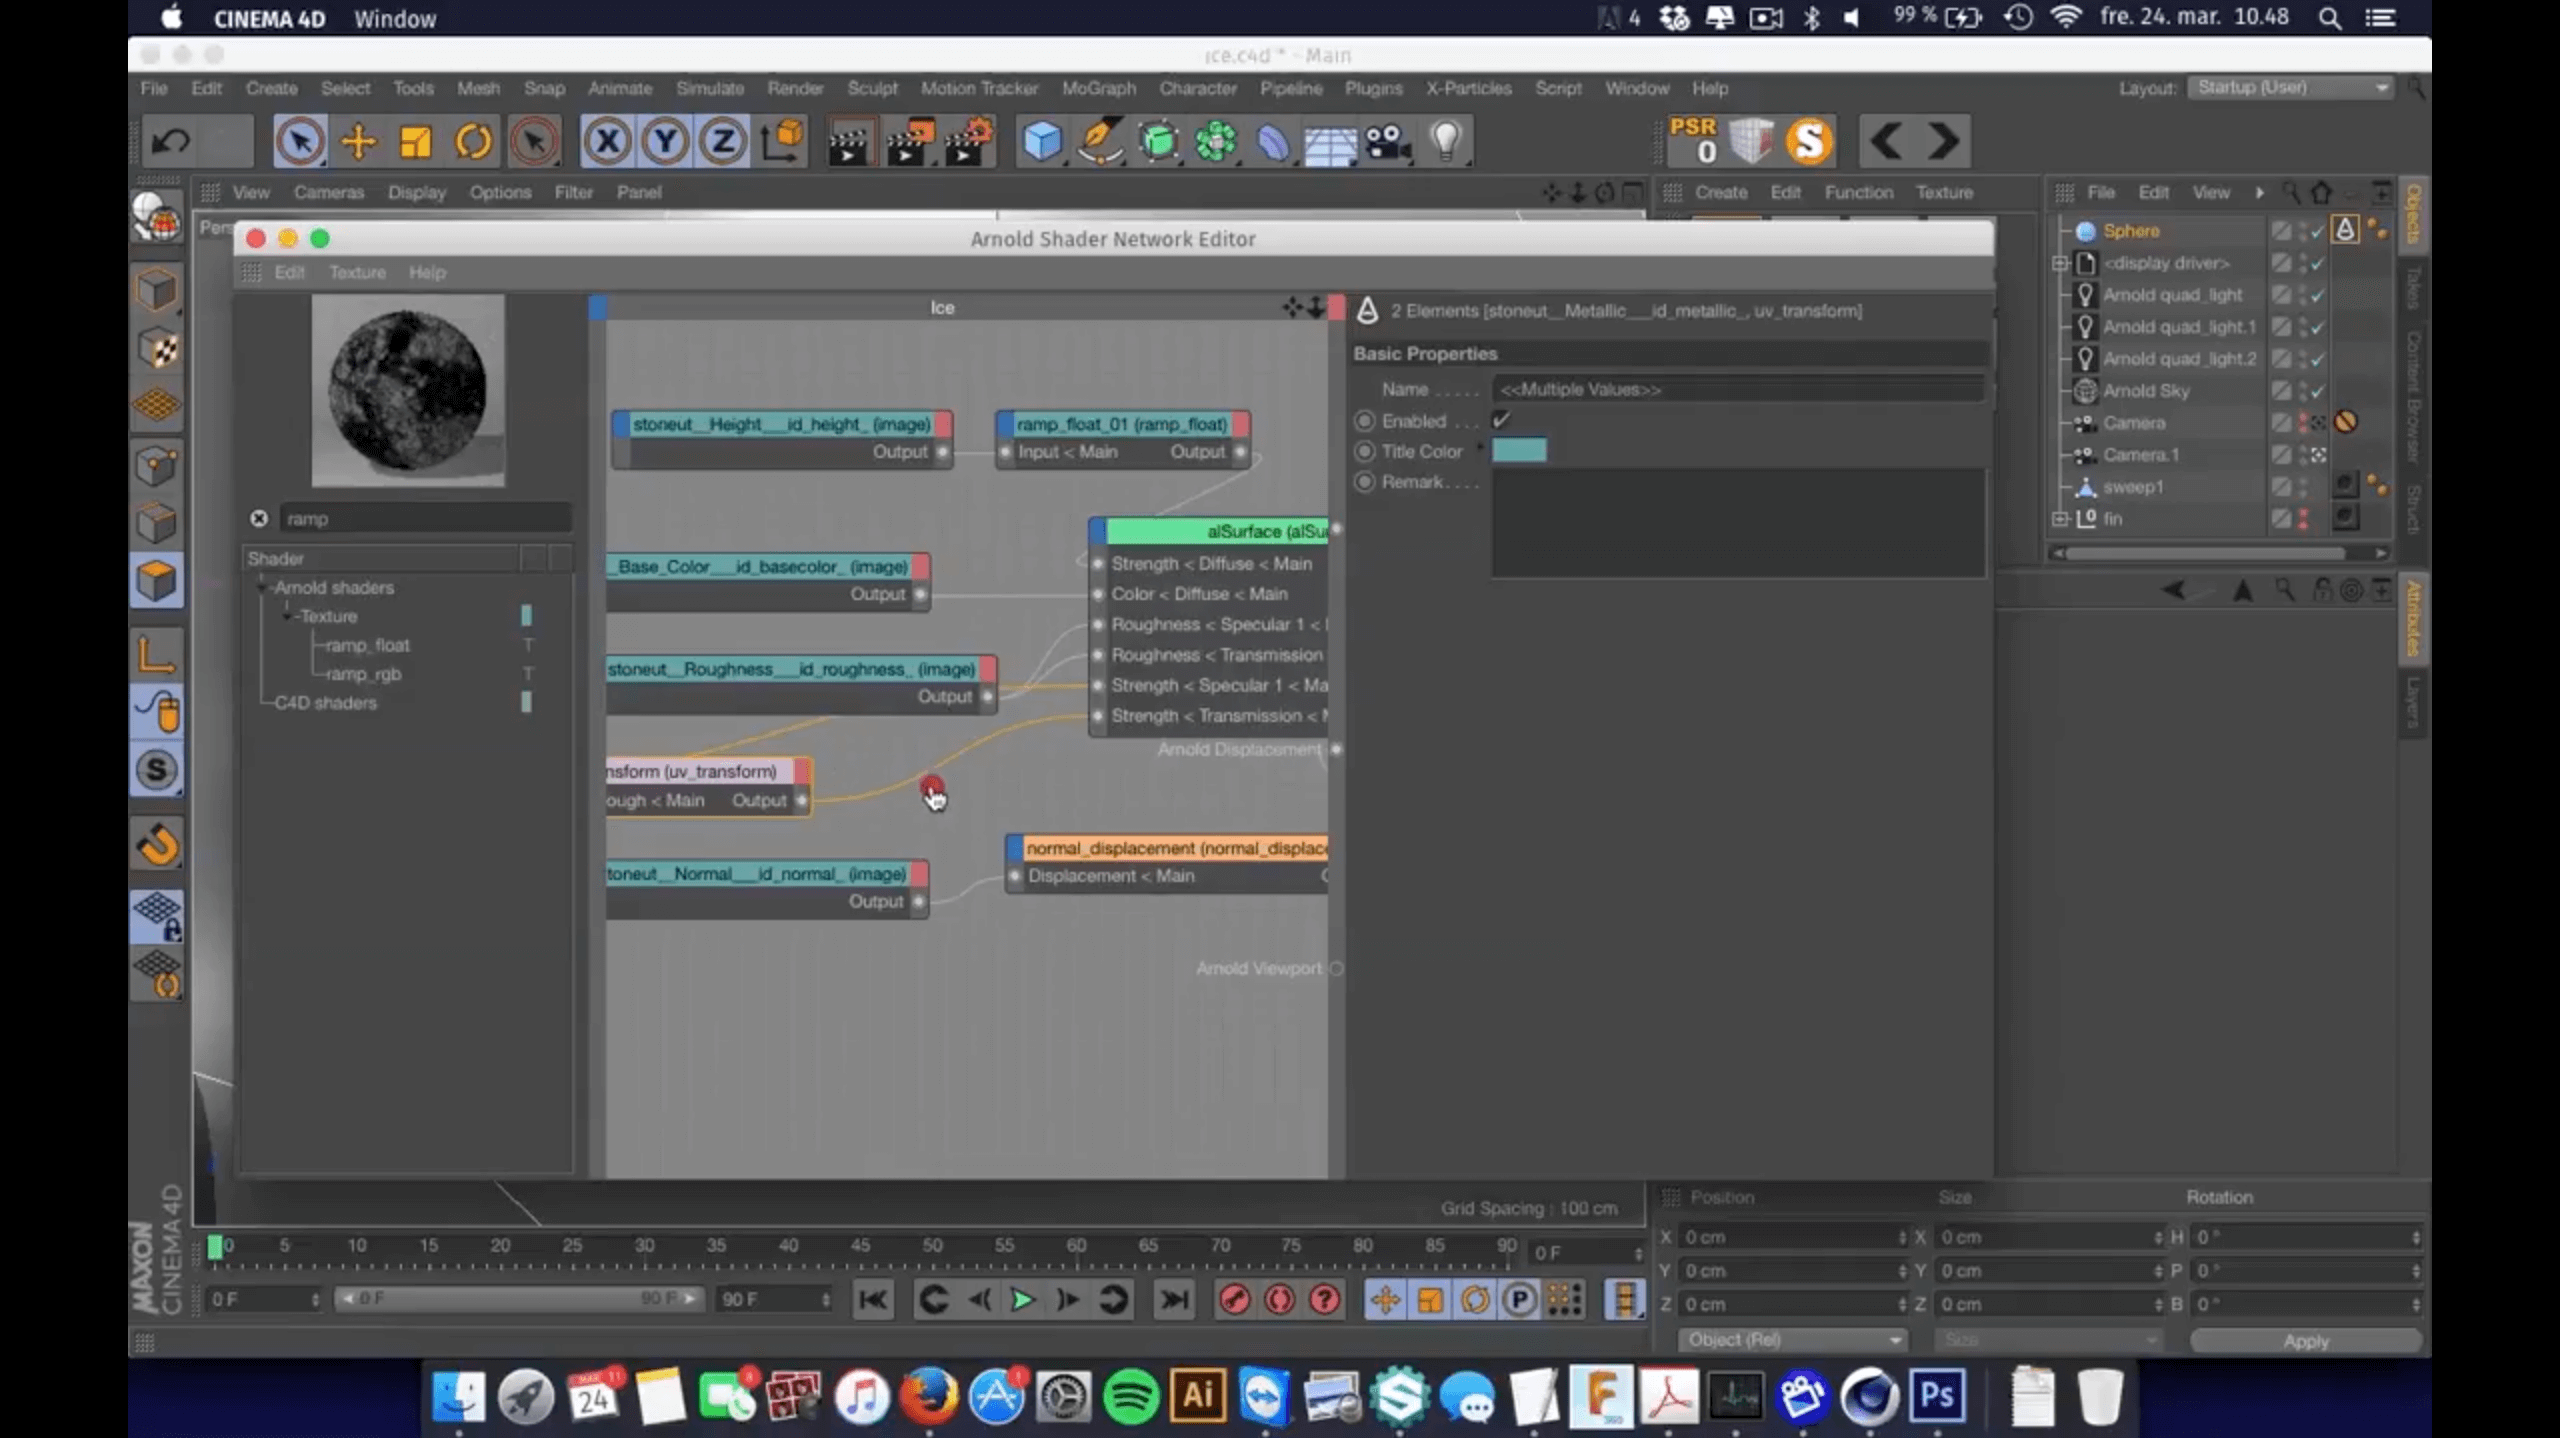Open the Object (Rel) dropdown
Screen dimensions: 2560x1438
pos(1792,1340)
